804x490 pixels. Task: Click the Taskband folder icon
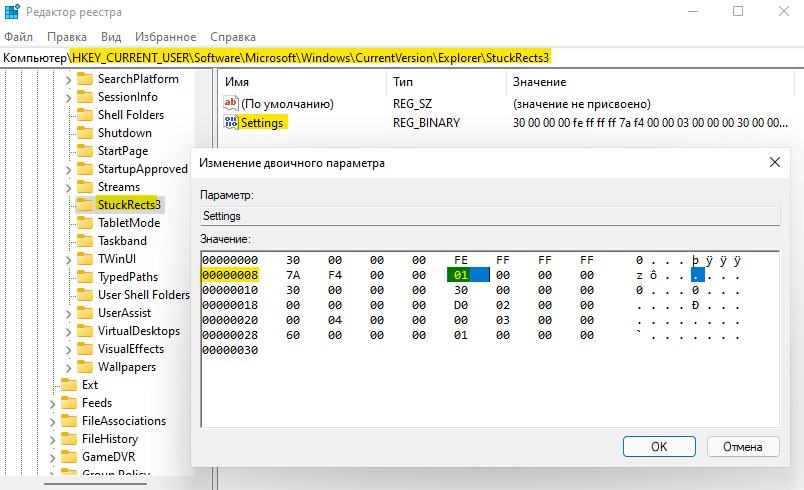click(85, 241)
